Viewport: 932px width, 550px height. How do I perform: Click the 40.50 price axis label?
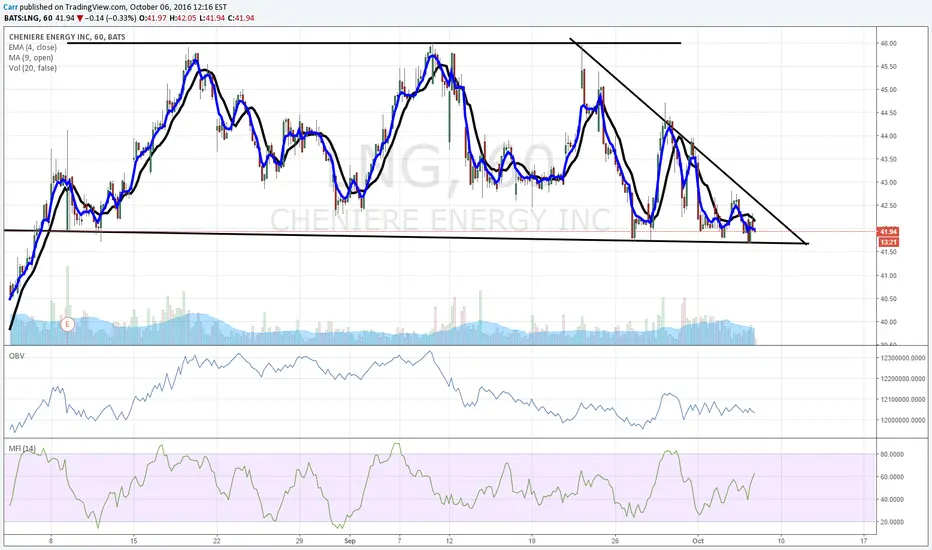pos(889,299)
